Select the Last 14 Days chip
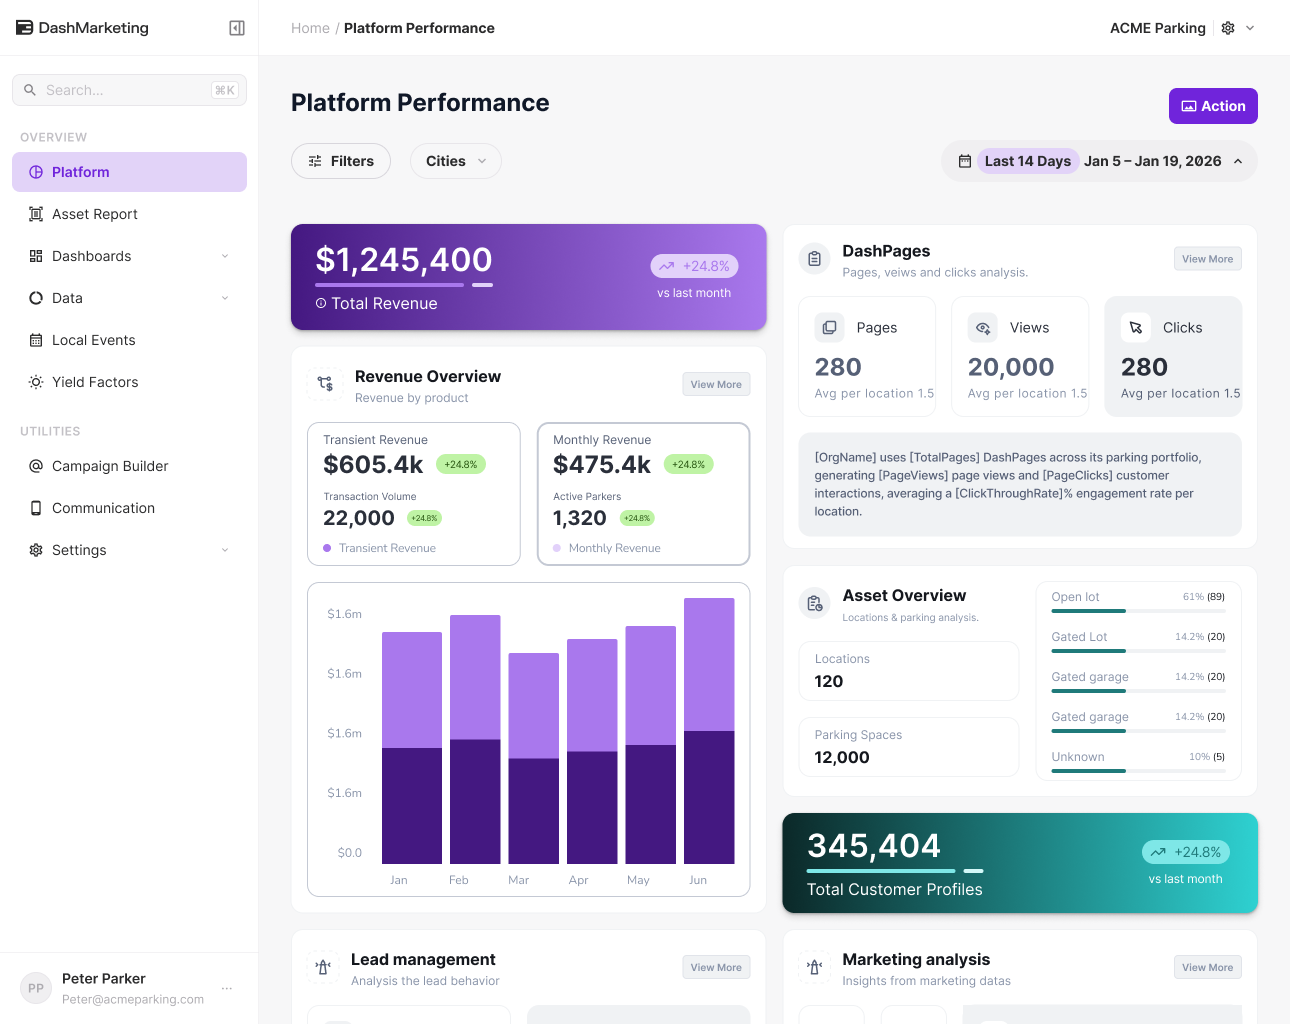1290x1024 pixels. [1027, 161]
